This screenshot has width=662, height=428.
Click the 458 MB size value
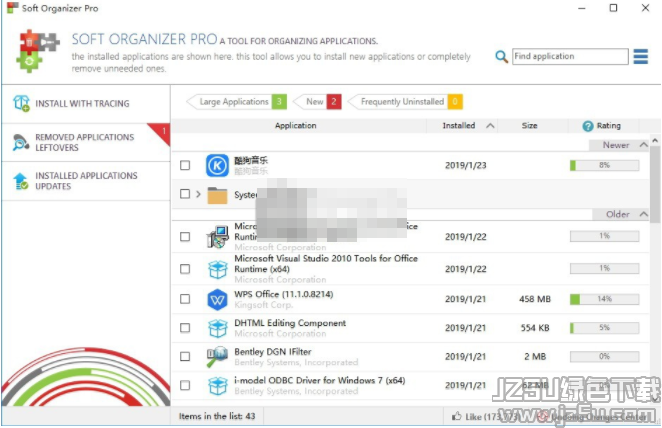point(535,299)
